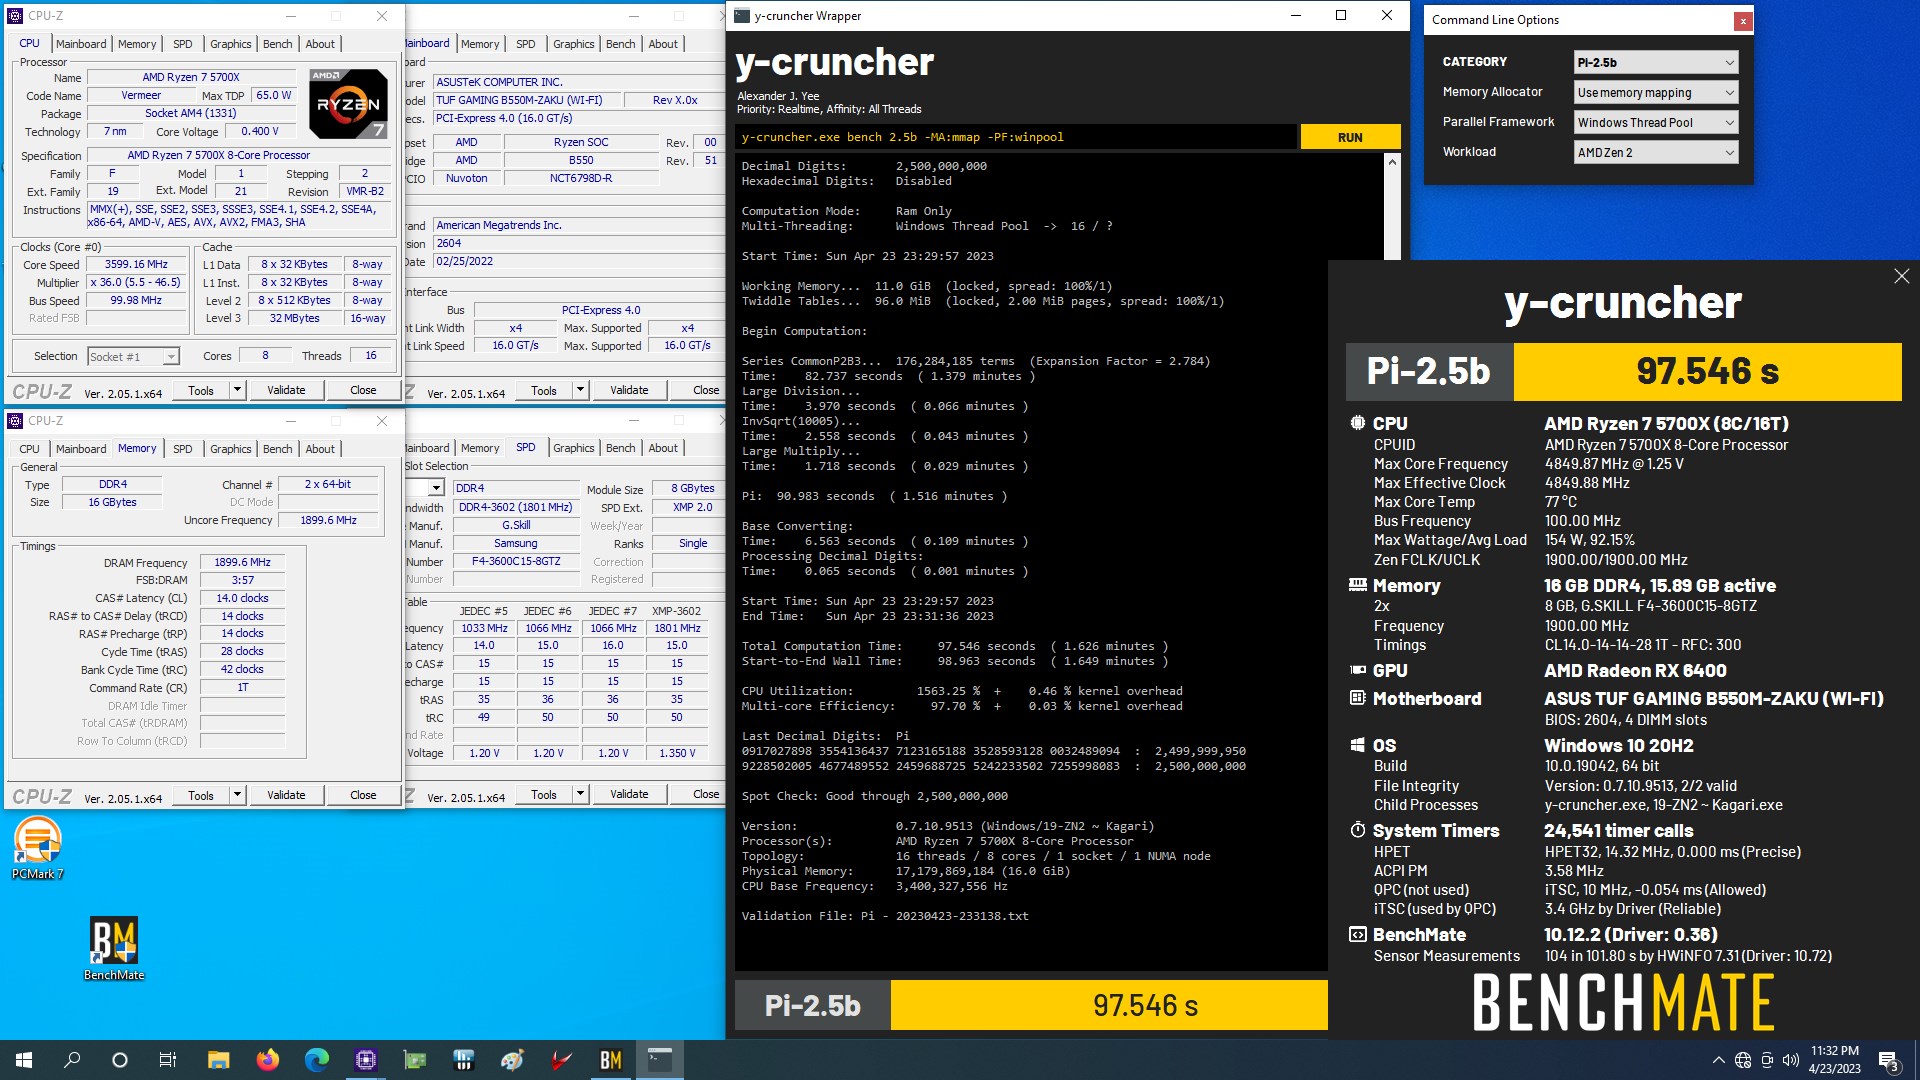Switch to CPU-Z via its taskbar icon
Viewport: 1920px width, 1080px height.
(x=365, y=1060)
